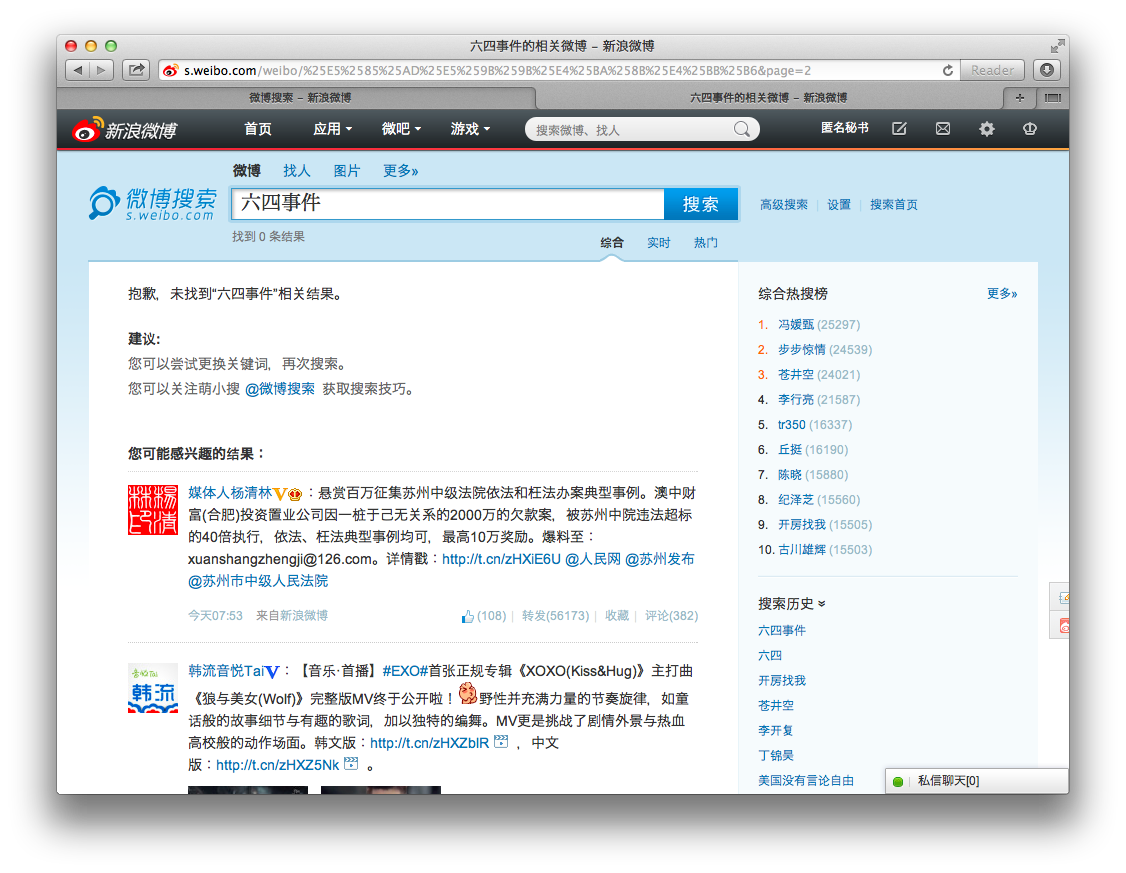The width and height of the screenshot is (1126, 873).
Task: Click the video icon after zHXZbIR link
Action: [x=501, y=742]
